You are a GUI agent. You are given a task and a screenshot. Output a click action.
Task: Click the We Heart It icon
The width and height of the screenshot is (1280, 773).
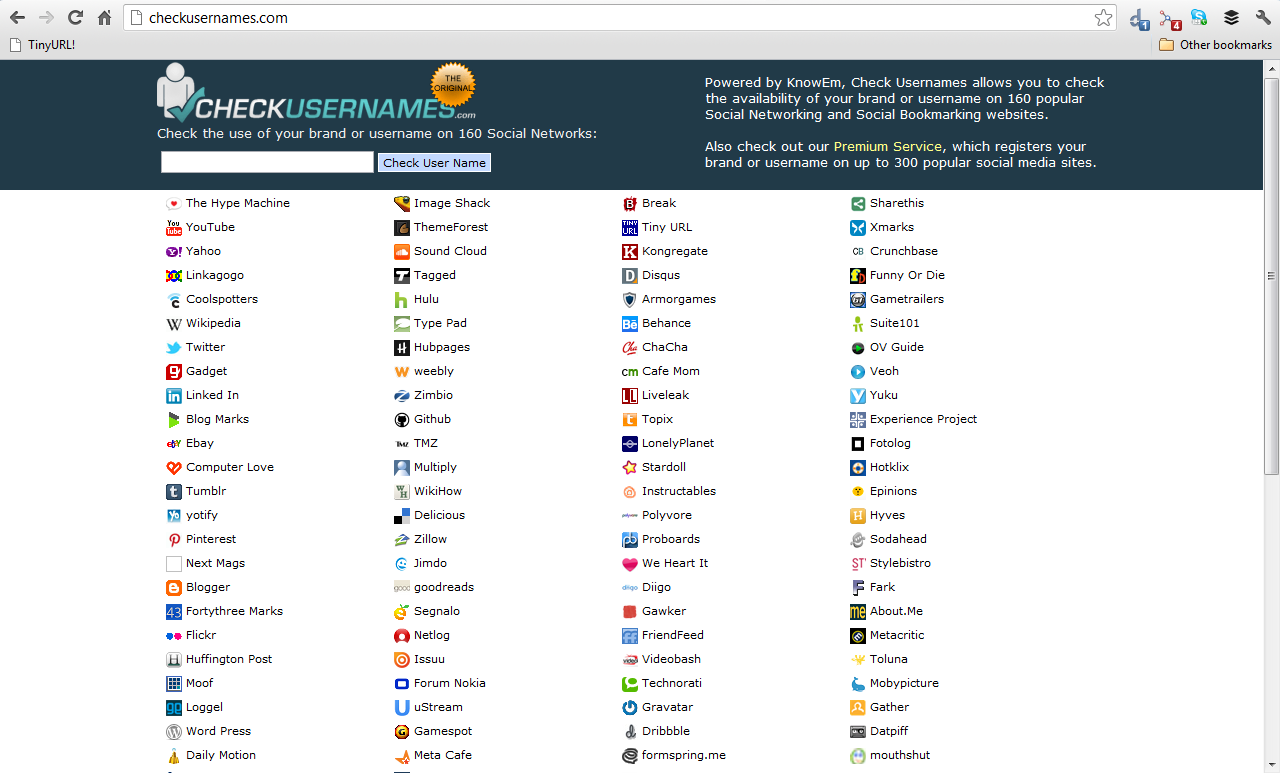tap(630, 563)
